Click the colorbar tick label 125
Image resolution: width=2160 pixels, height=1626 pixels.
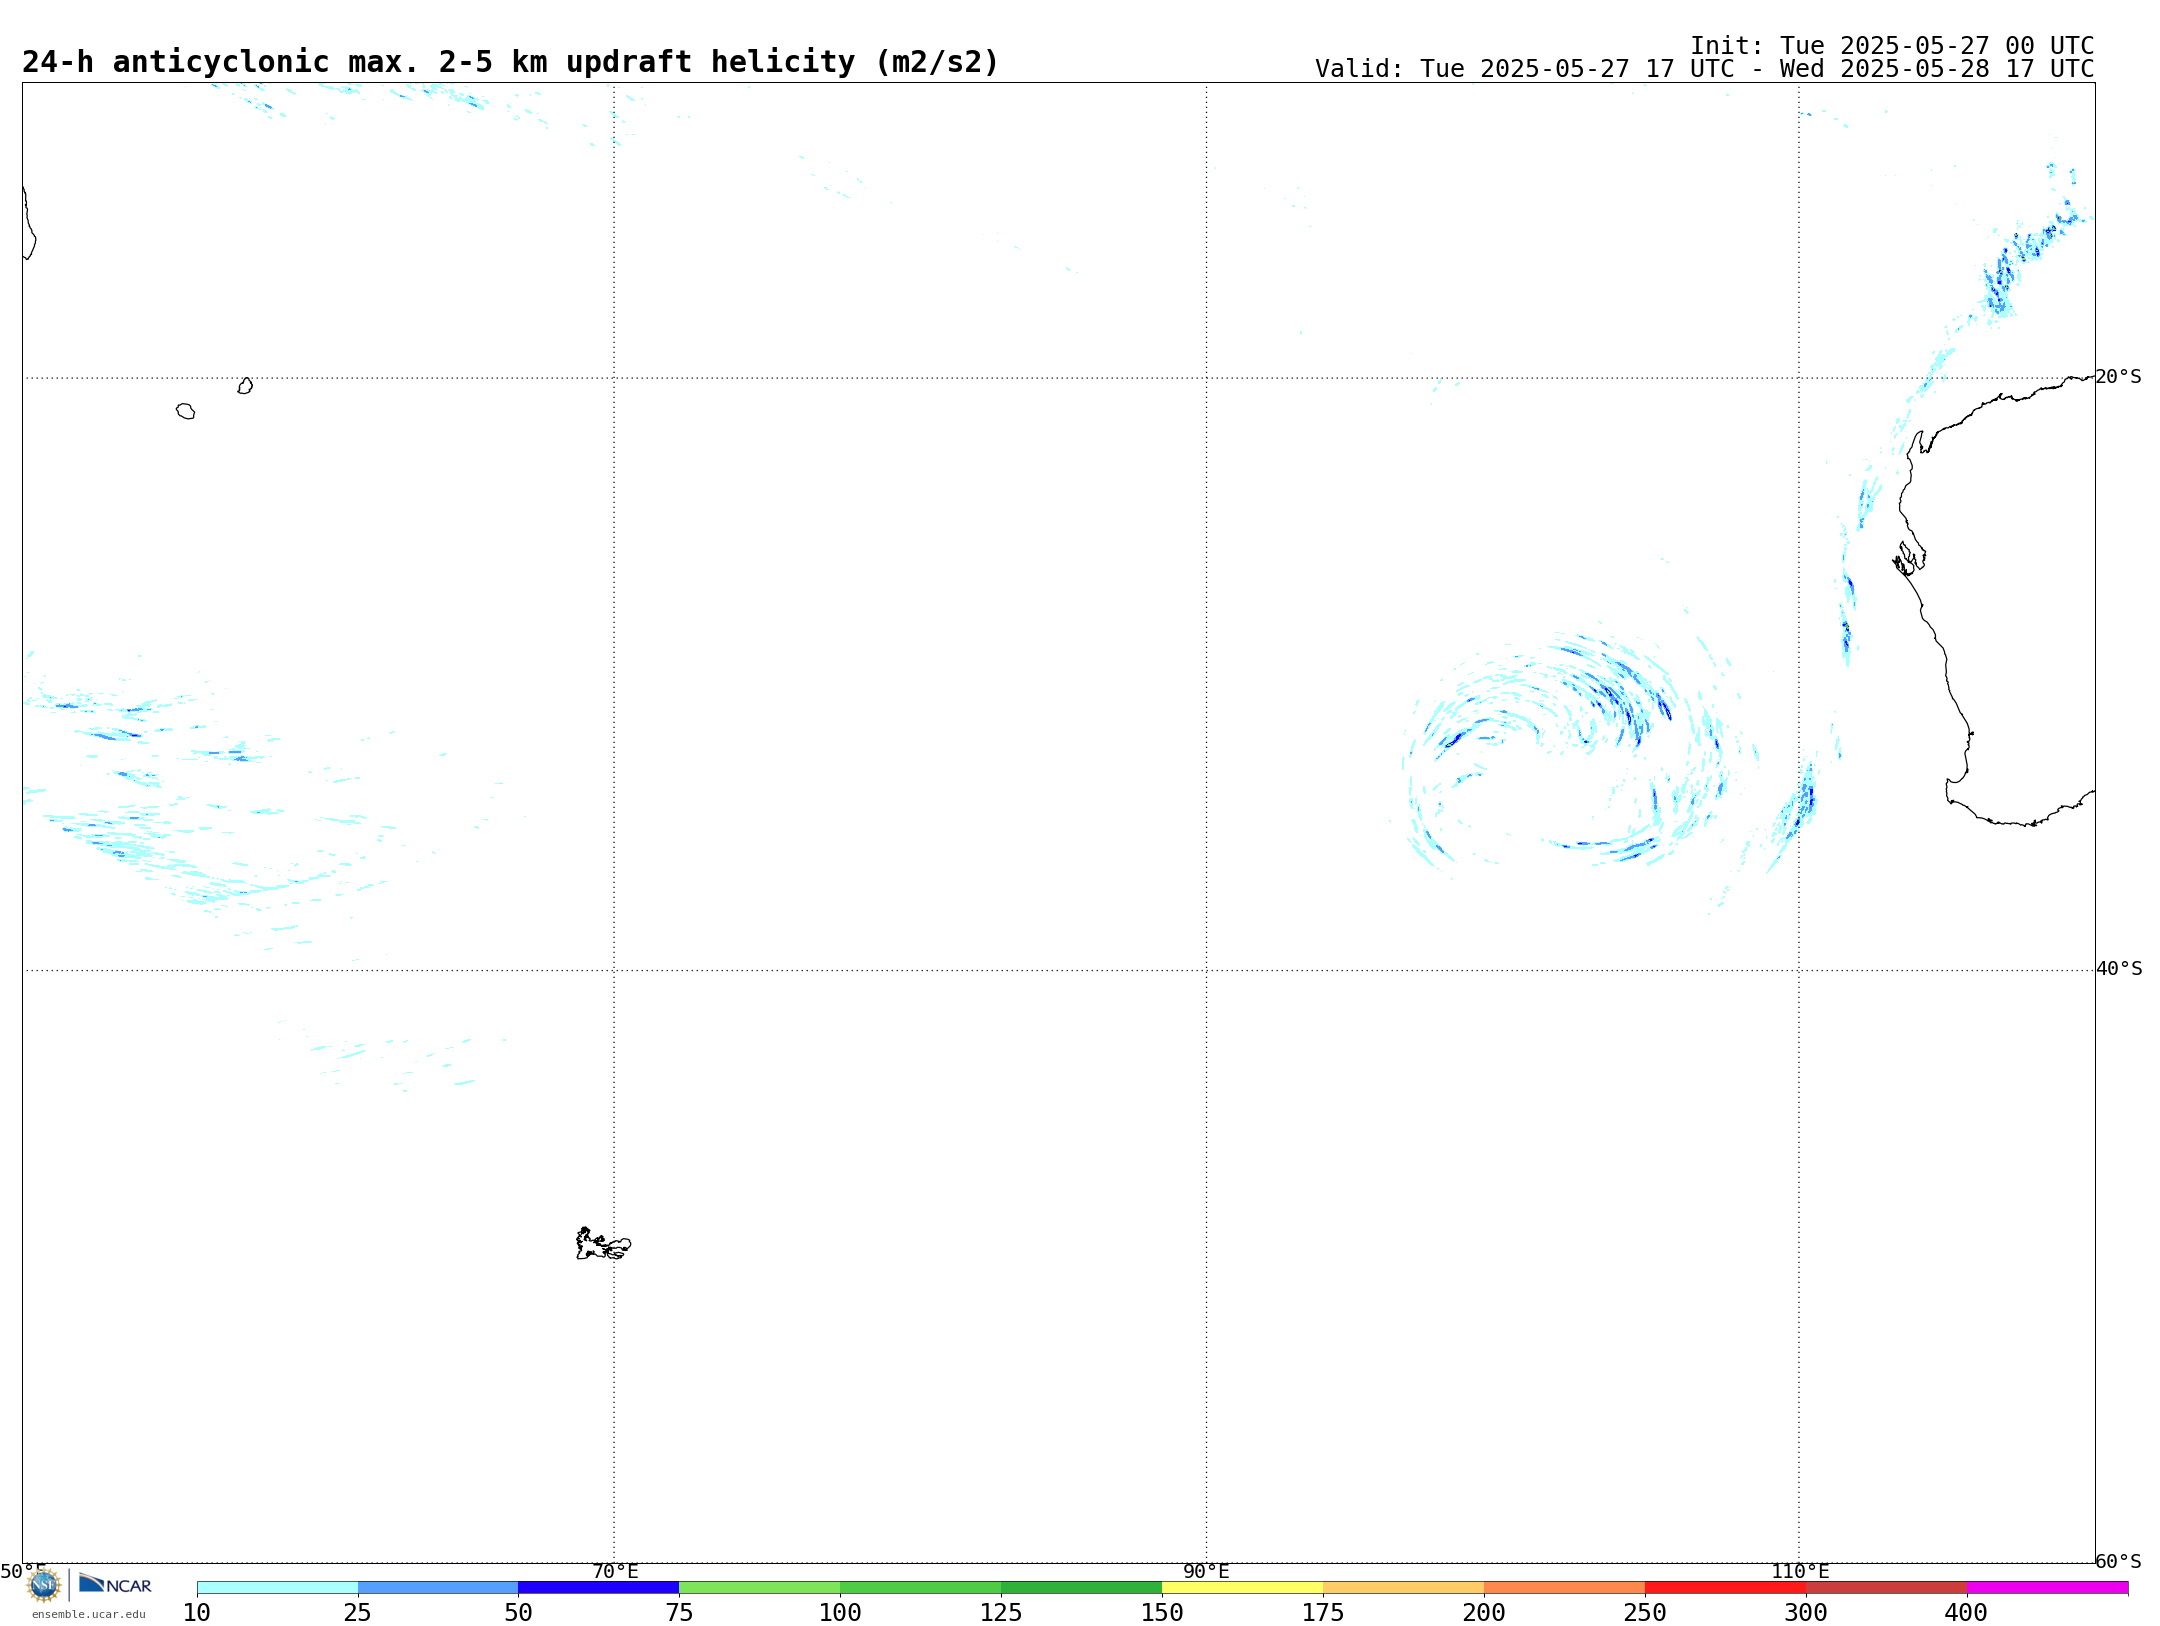pos(1002,1613)
